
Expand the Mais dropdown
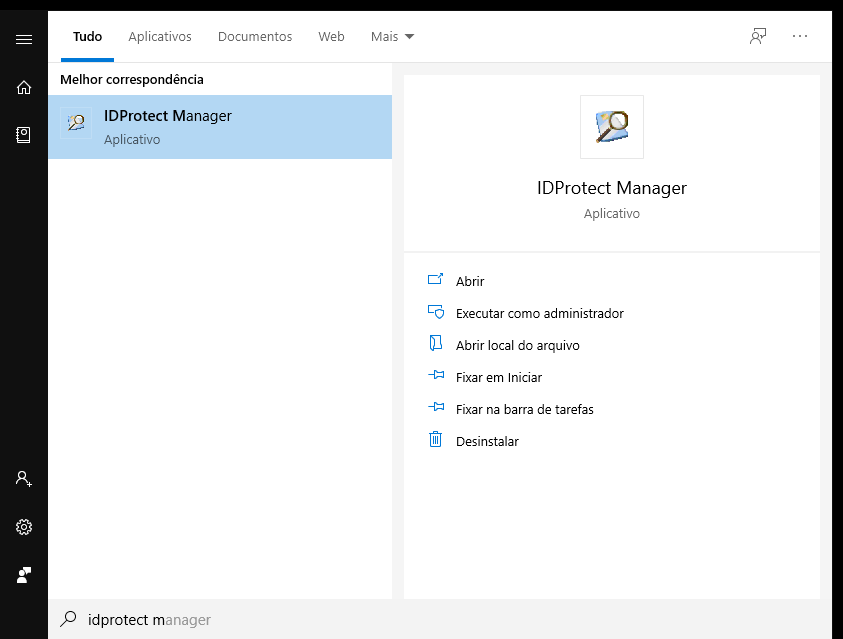pyautogui.click(x=392, y=37)
